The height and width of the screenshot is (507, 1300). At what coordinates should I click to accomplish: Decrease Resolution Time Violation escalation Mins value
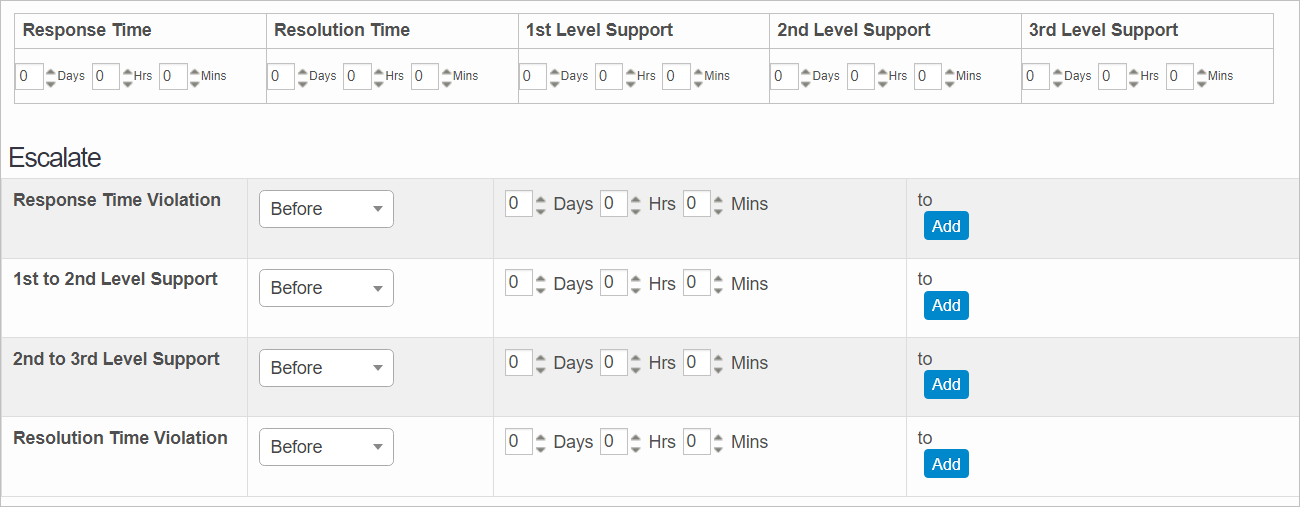click(717, 448)
